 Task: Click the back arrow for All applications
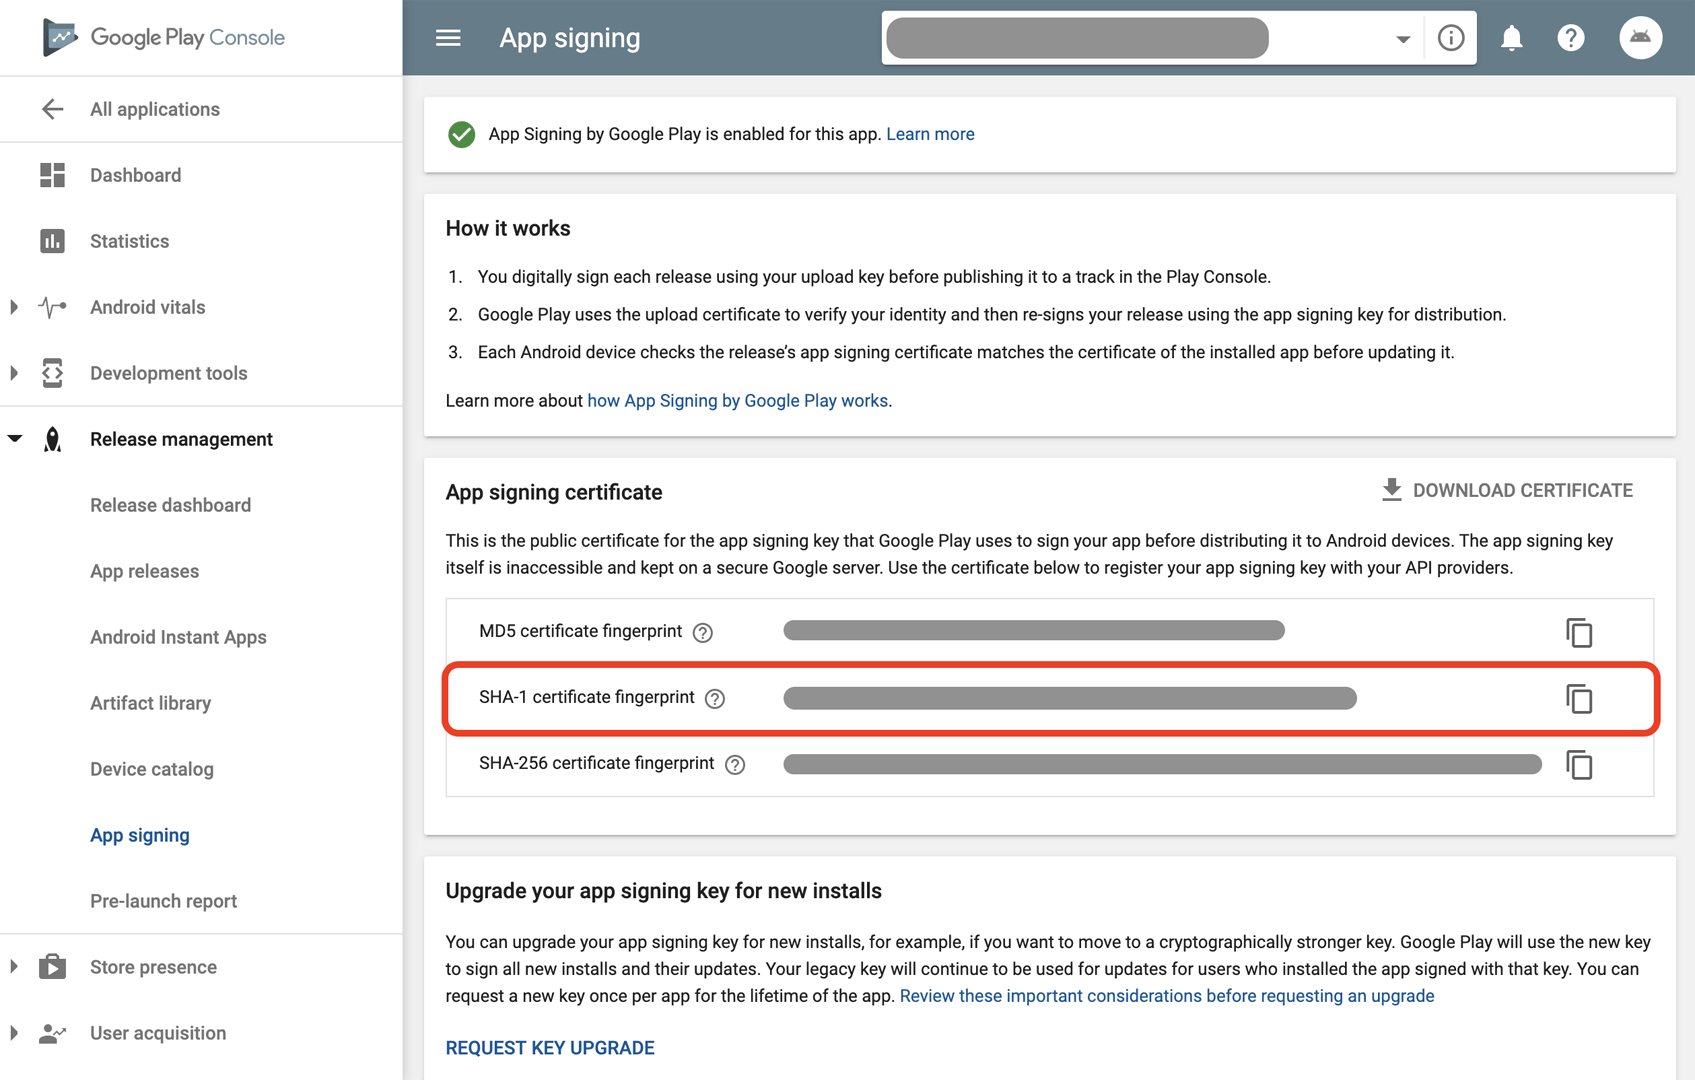click(x=52, y=109)
